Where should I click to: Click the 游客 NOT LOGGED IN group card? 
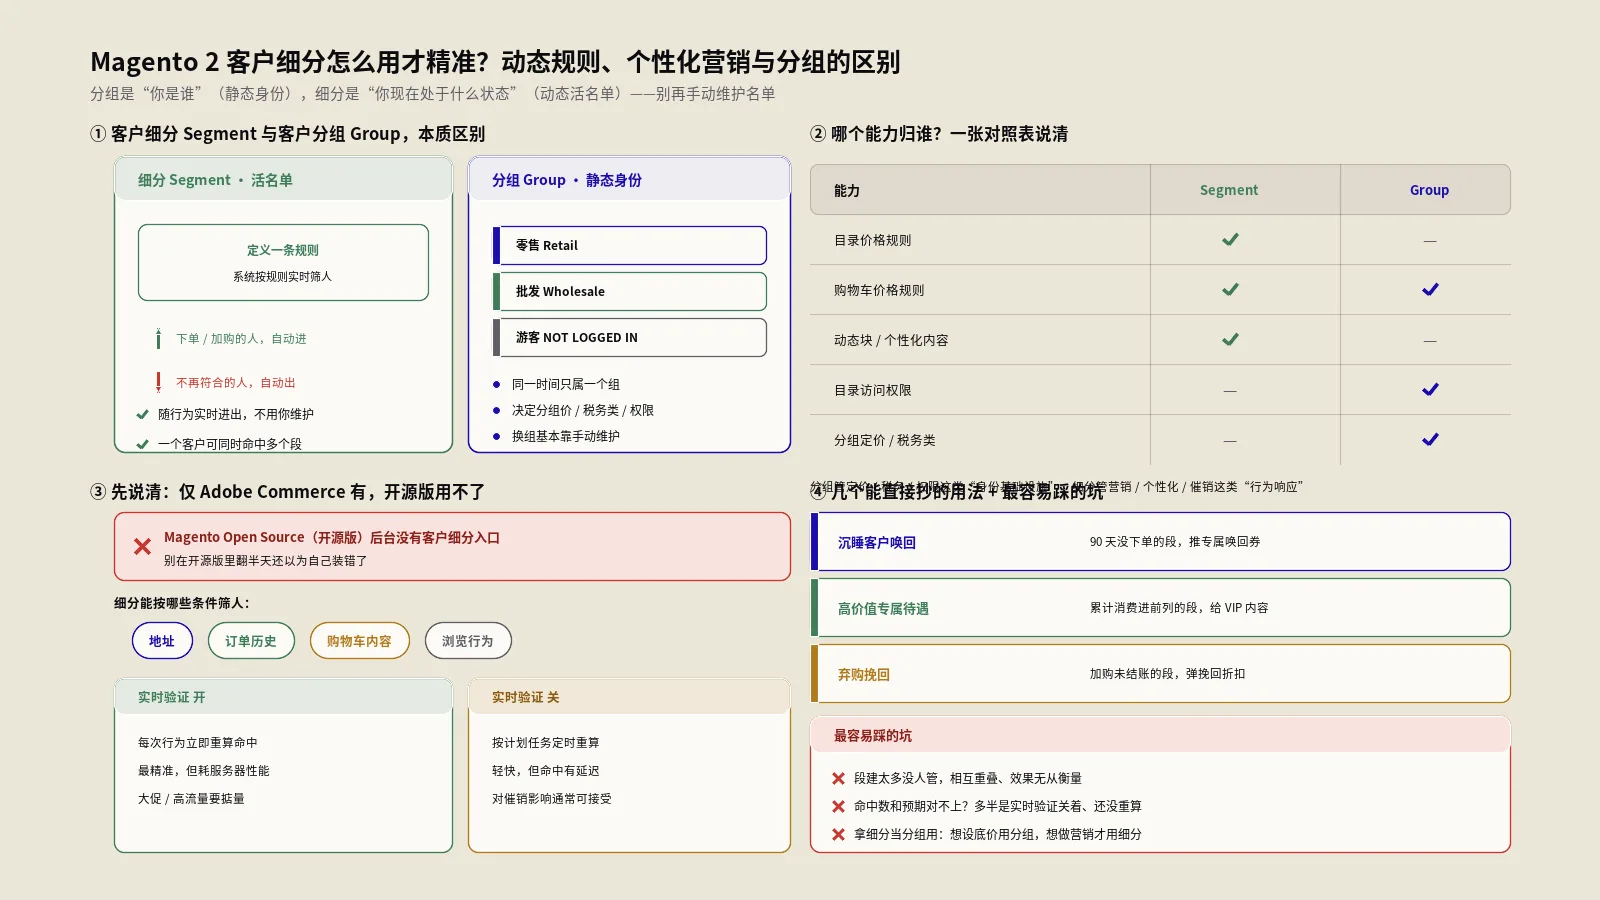pos(630,337)
